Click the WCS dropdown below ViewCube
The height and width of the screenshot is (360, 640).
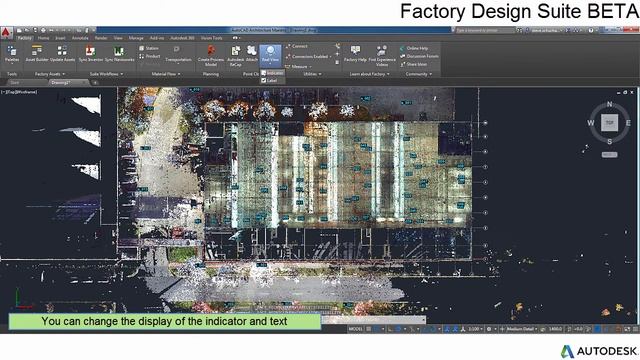pos(609,155)
